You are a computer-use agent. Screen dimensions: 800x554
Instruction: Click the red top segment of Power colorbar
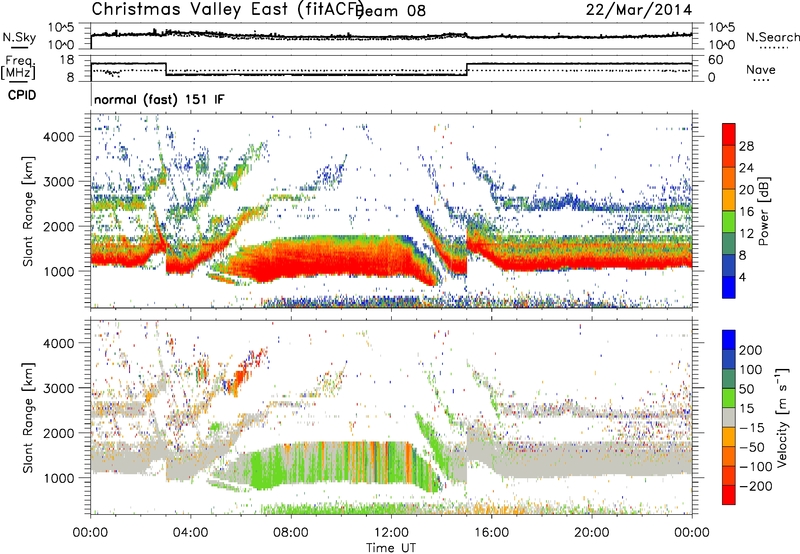tap(729, 134)
